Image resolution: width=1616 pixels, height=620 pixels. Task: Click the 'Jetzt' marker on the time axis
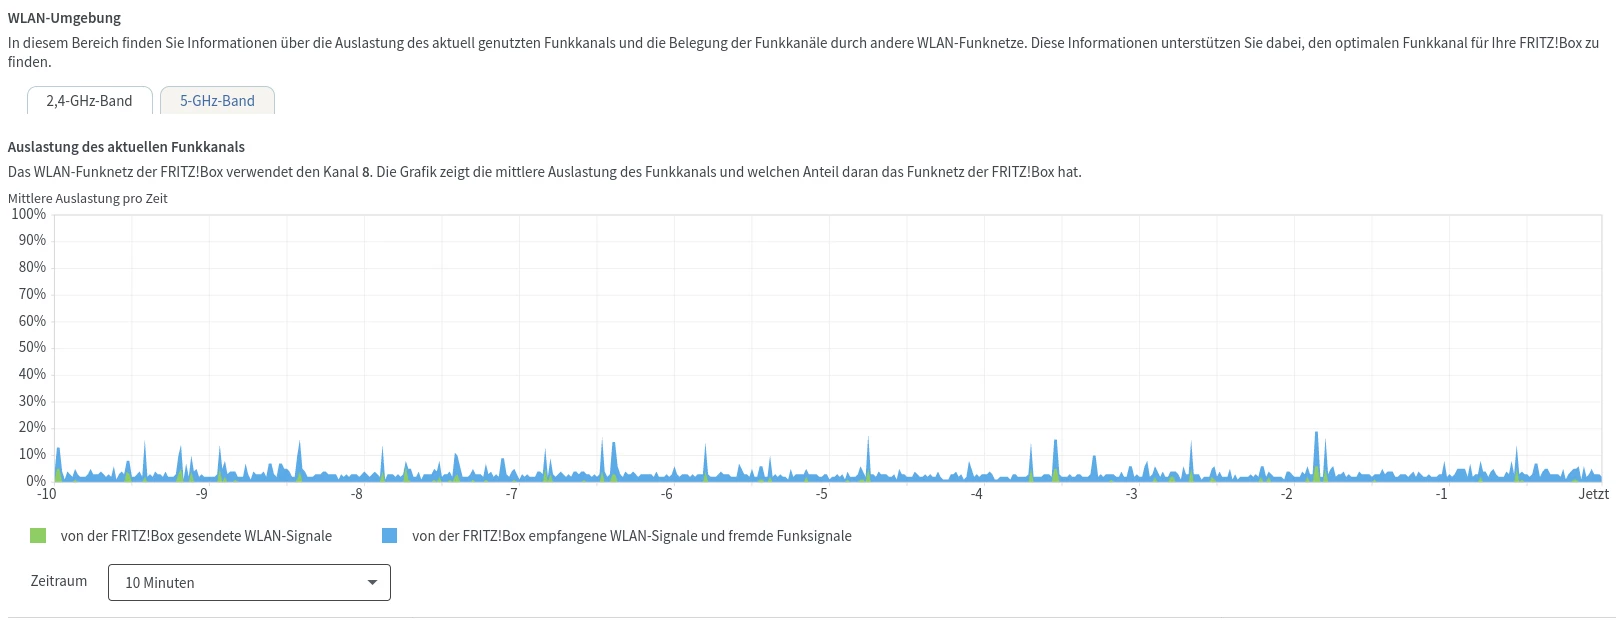click(x=1593, y=494)
